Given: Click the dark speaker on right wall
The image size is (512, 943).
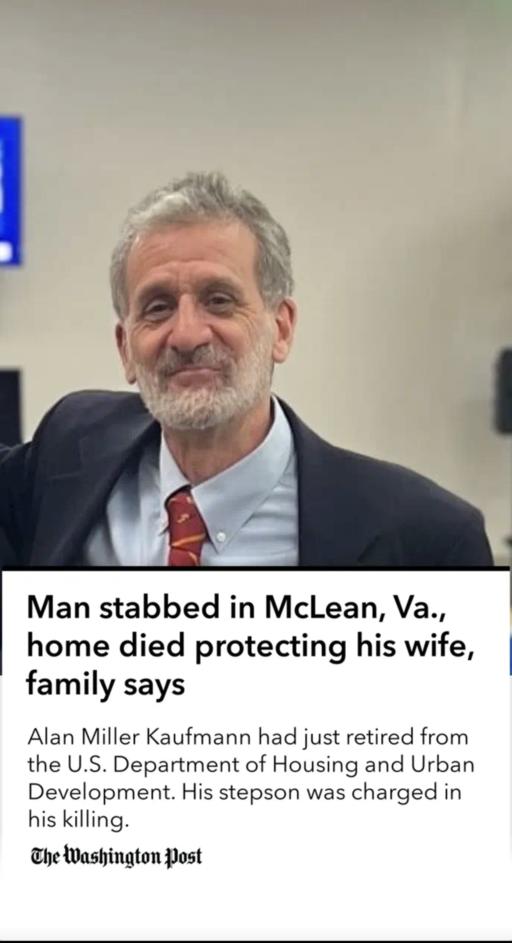Looking at the screenshot, I should click(x=503, y=390).
